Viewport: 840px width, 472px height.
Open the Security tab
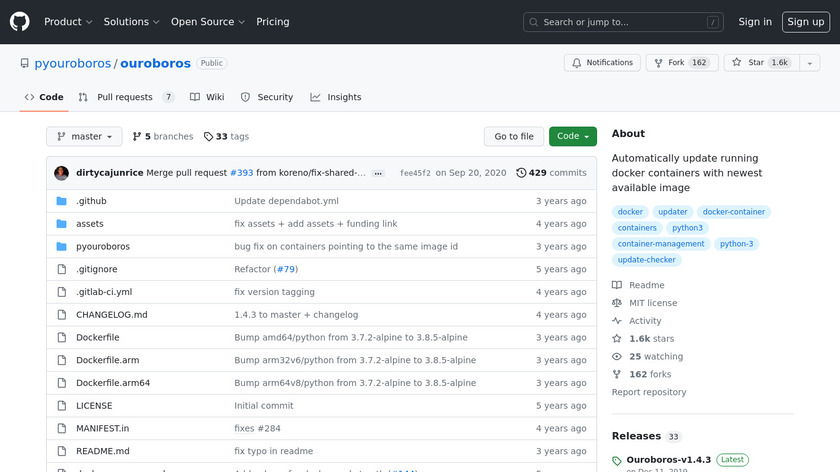pyautogui.click(x=267, y=97)
